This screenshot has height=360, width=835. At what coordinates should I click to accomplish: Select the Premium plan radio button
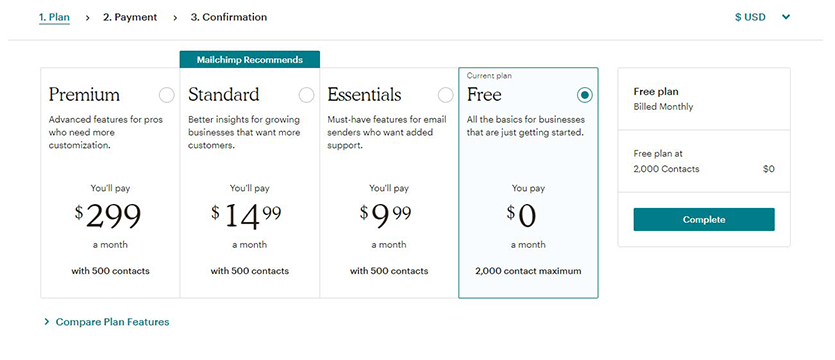(167, 95)
